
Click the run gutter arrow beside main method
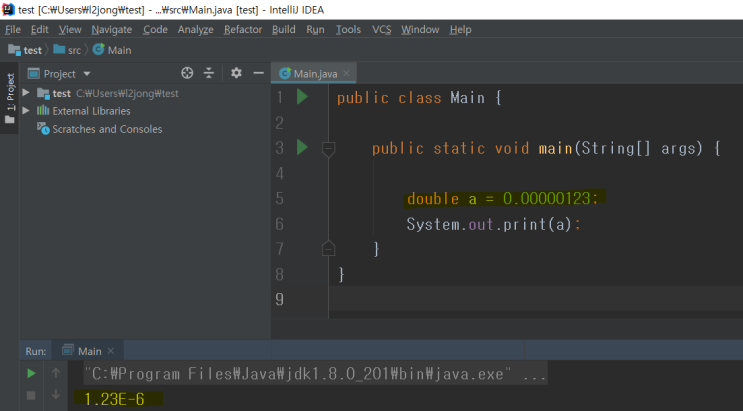click(302, 147)
